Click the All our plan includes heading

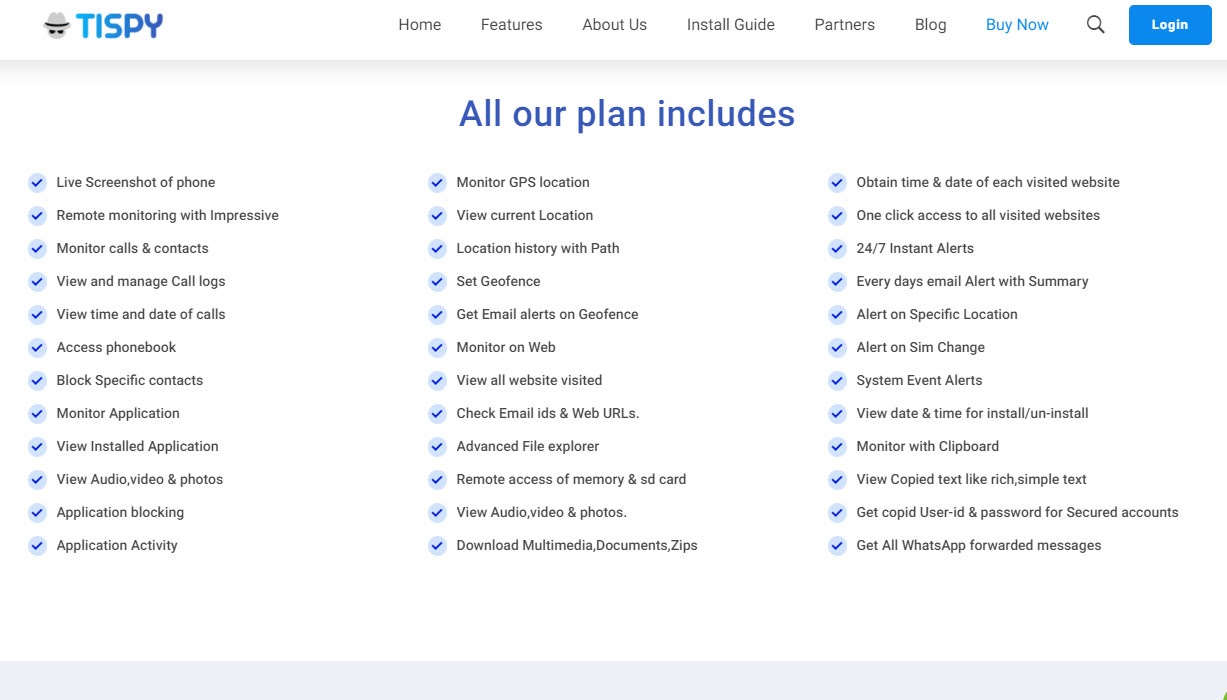627,114
